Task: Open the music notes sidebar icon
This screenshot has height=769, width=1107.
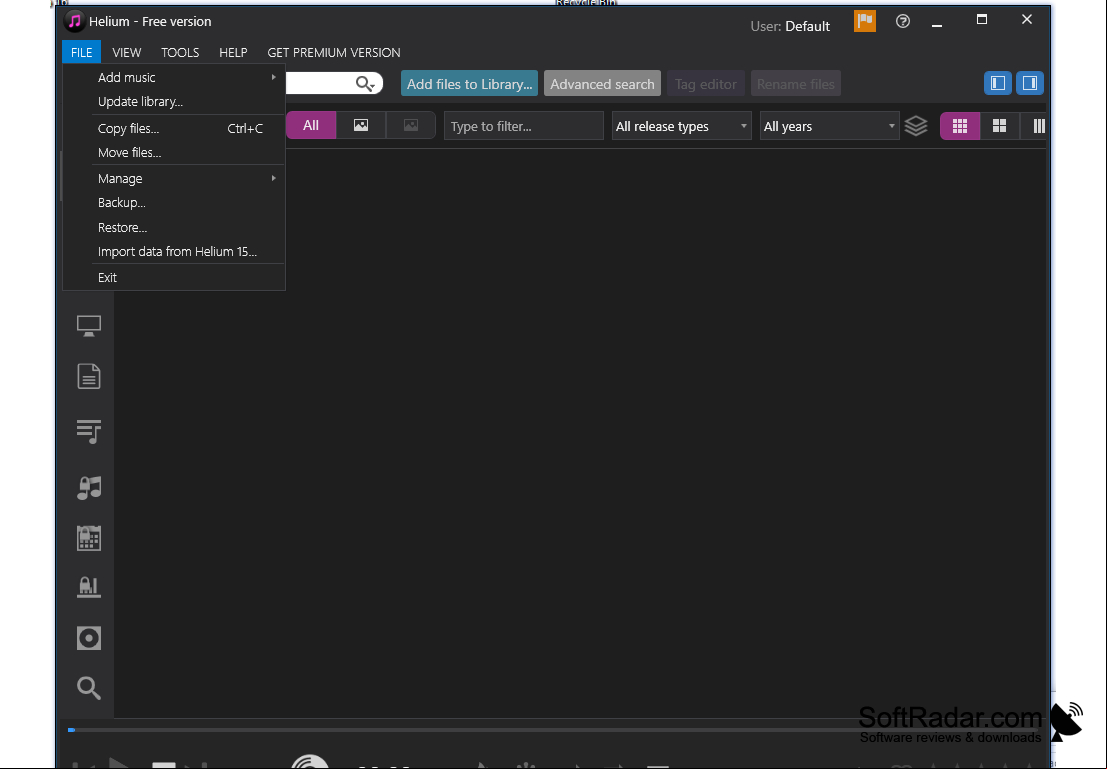Action: click(89, 487)
